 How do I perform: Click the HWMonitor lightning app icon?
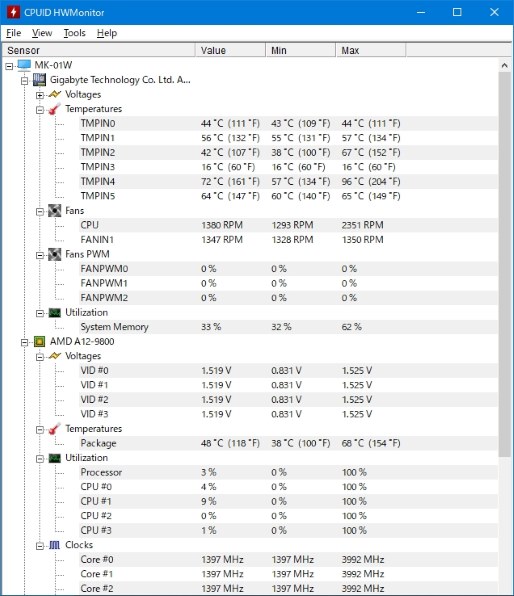[13, 12]
